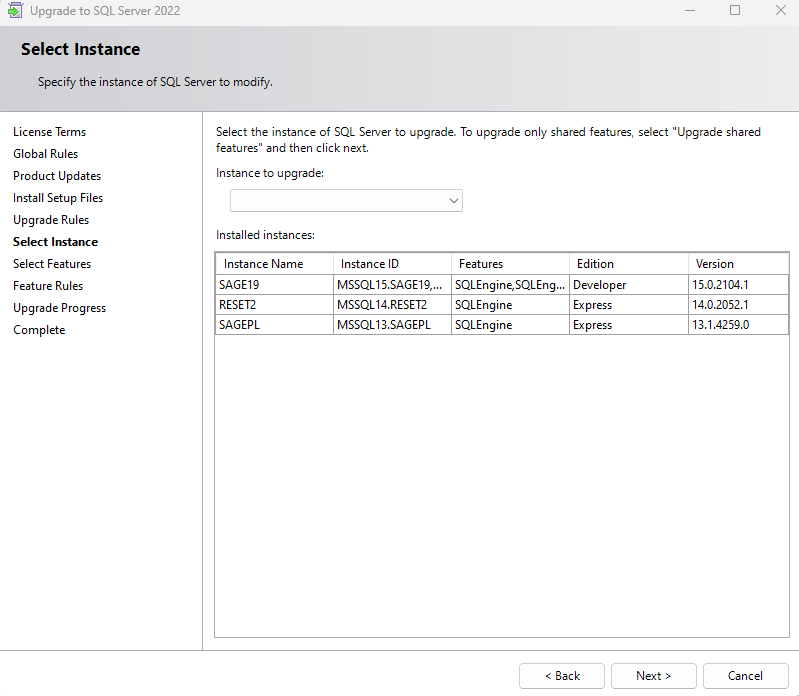Screen dimensions: 799x696
Task: Click version 14.0.2052.1 cell
Action: [738, 305]
